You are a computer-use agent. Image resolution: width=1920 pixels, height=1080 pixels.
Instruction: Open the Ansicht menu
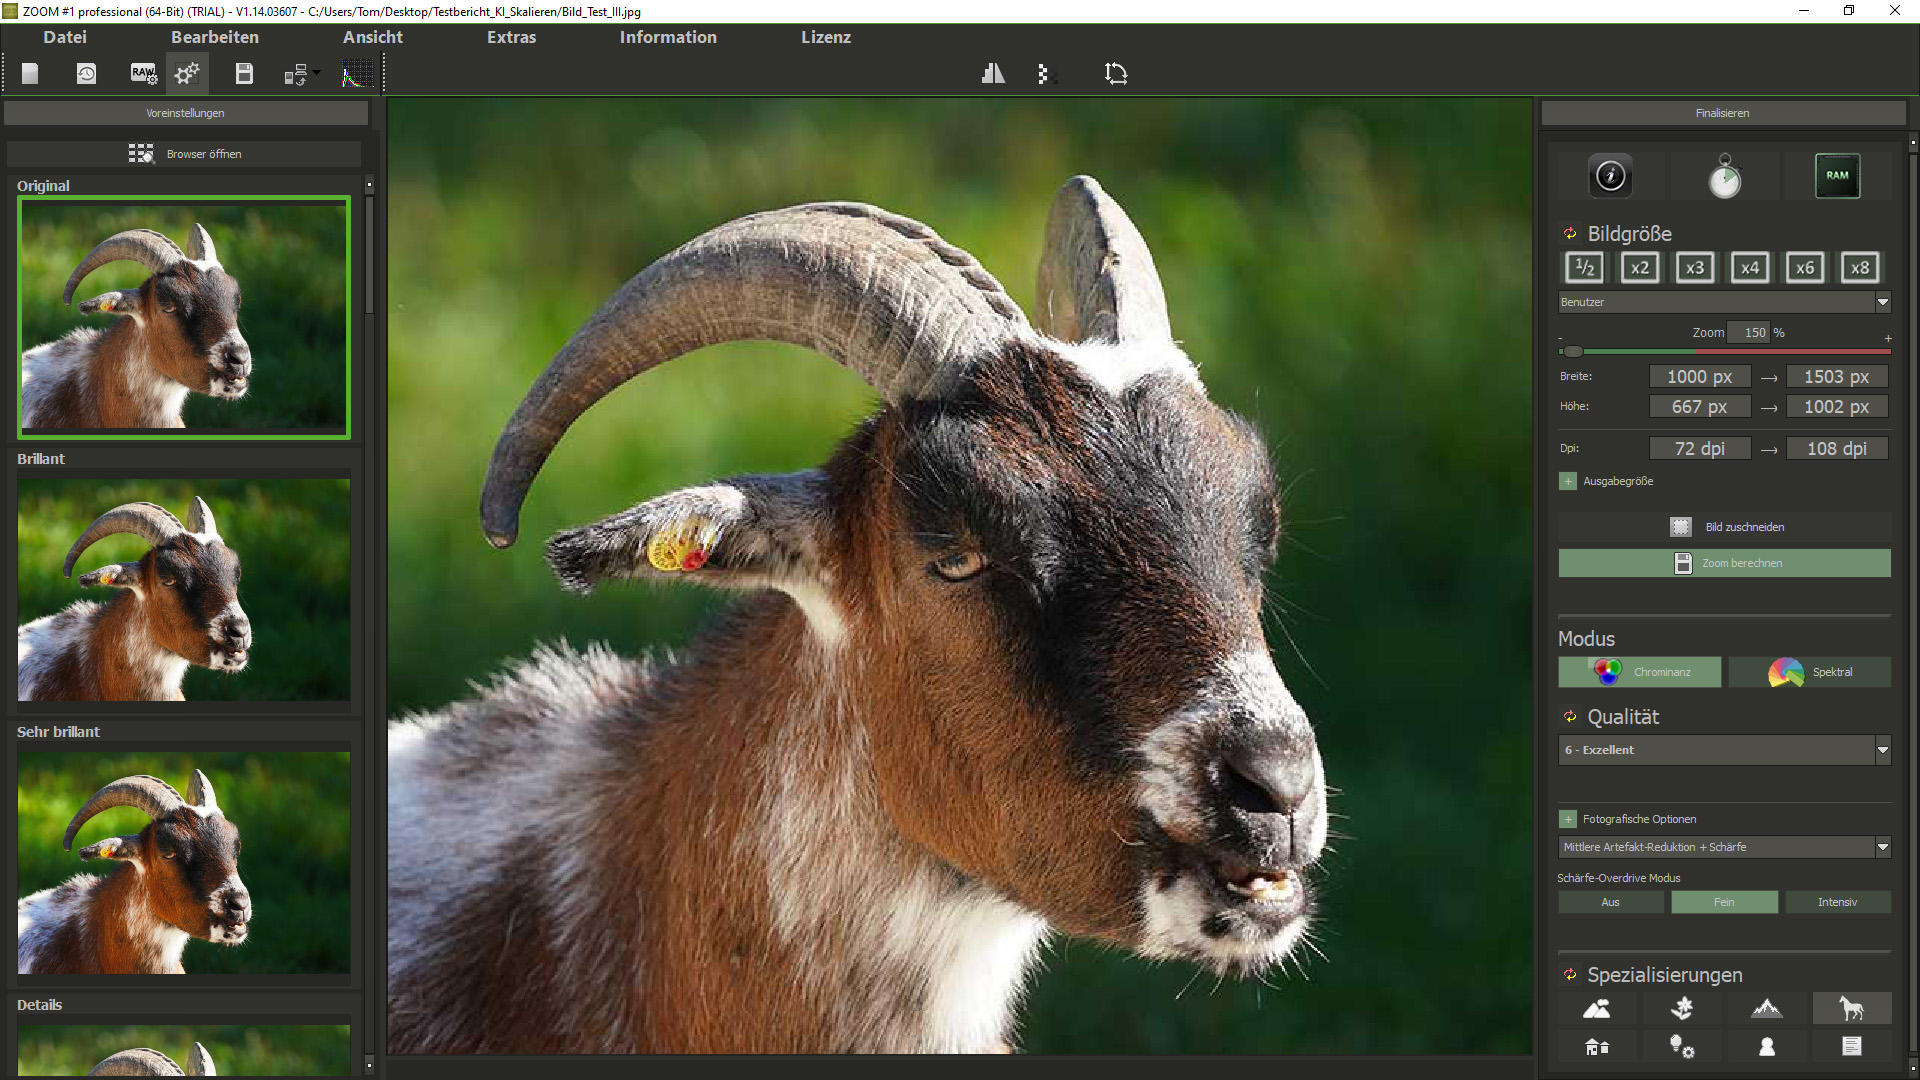coord(373,37)
